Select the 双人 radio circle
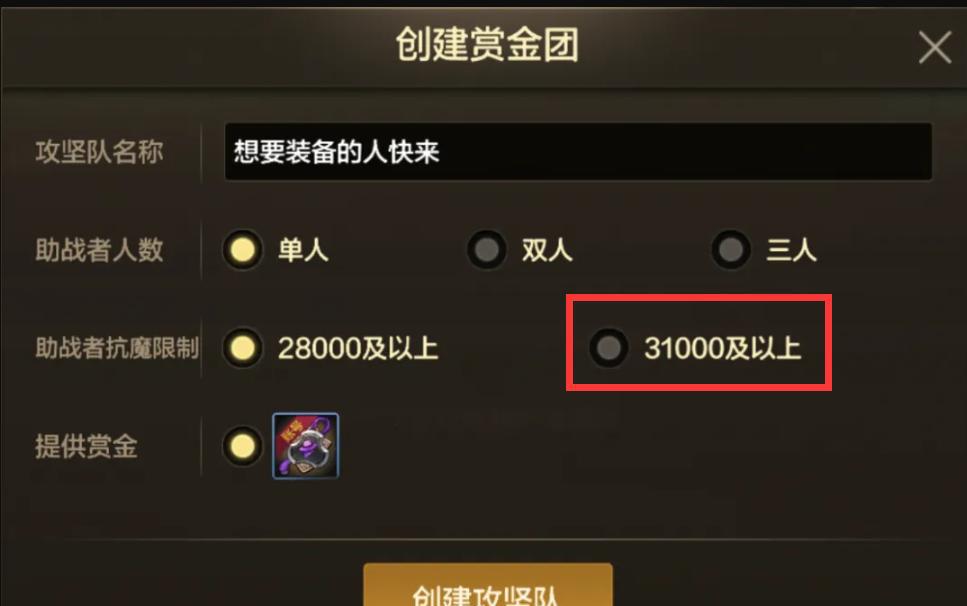Image resolution: width=967 pixels, height=606 pixels. (487, 250)
